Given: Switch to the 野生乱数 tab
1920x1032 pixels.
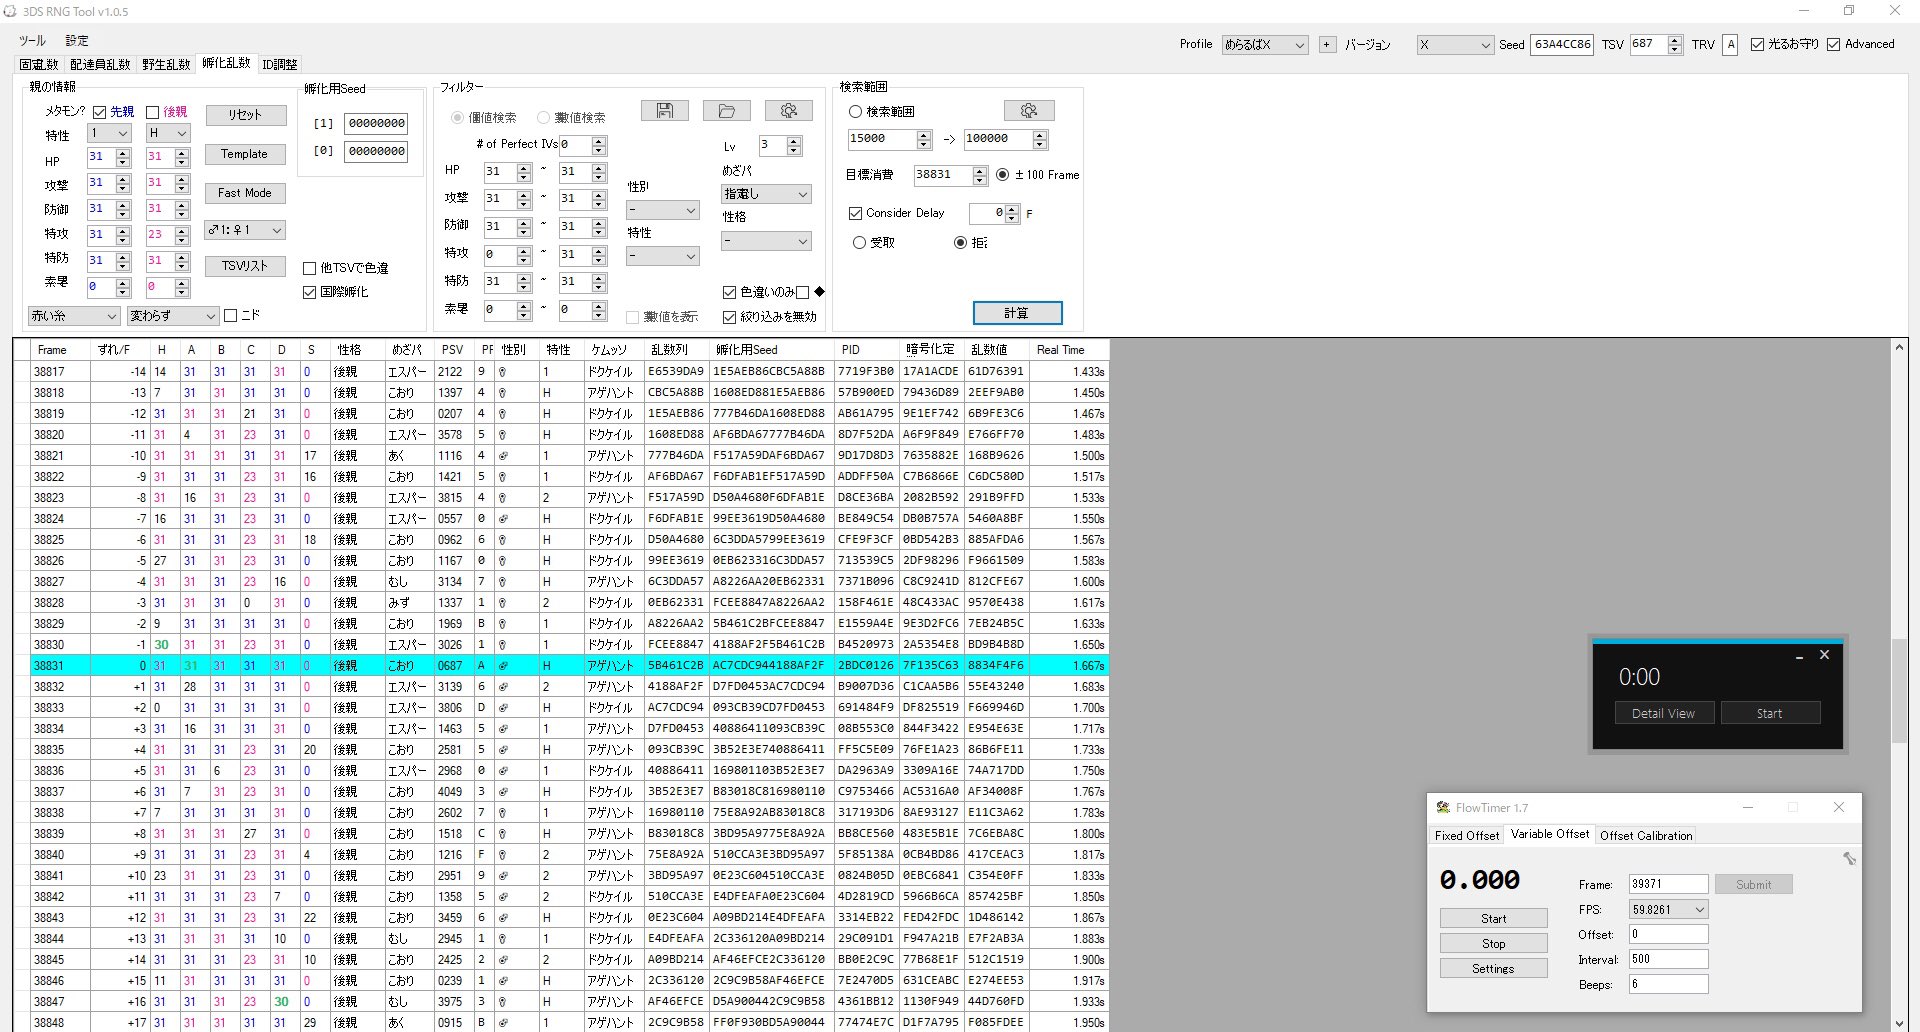Looking at the screenshot, I should [x=166, y=64].
